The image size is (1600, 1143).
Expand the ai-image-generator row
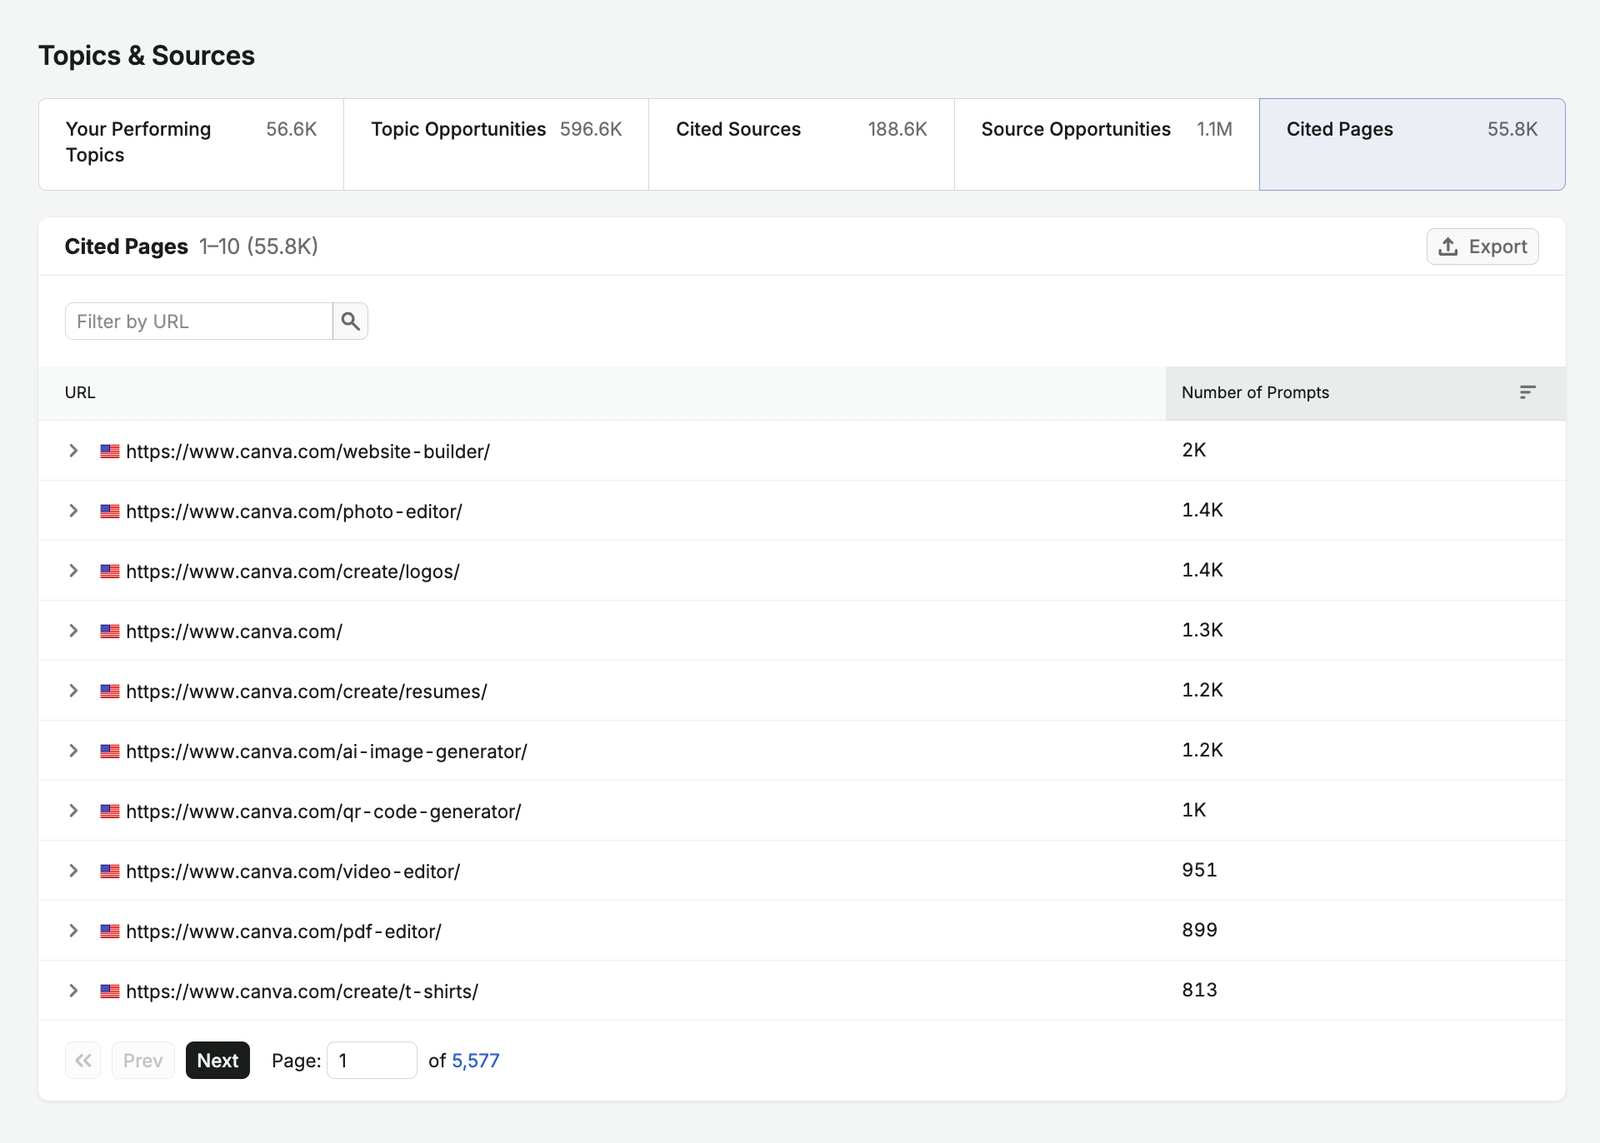73,751
